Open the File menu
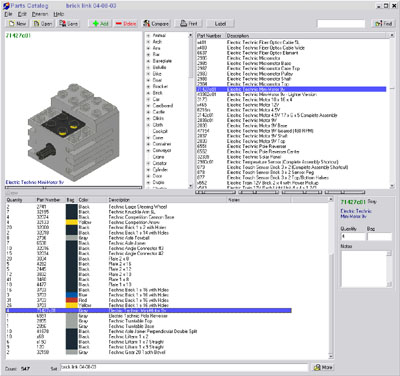The width and height of the screenshot is (400, 376). 8,14
